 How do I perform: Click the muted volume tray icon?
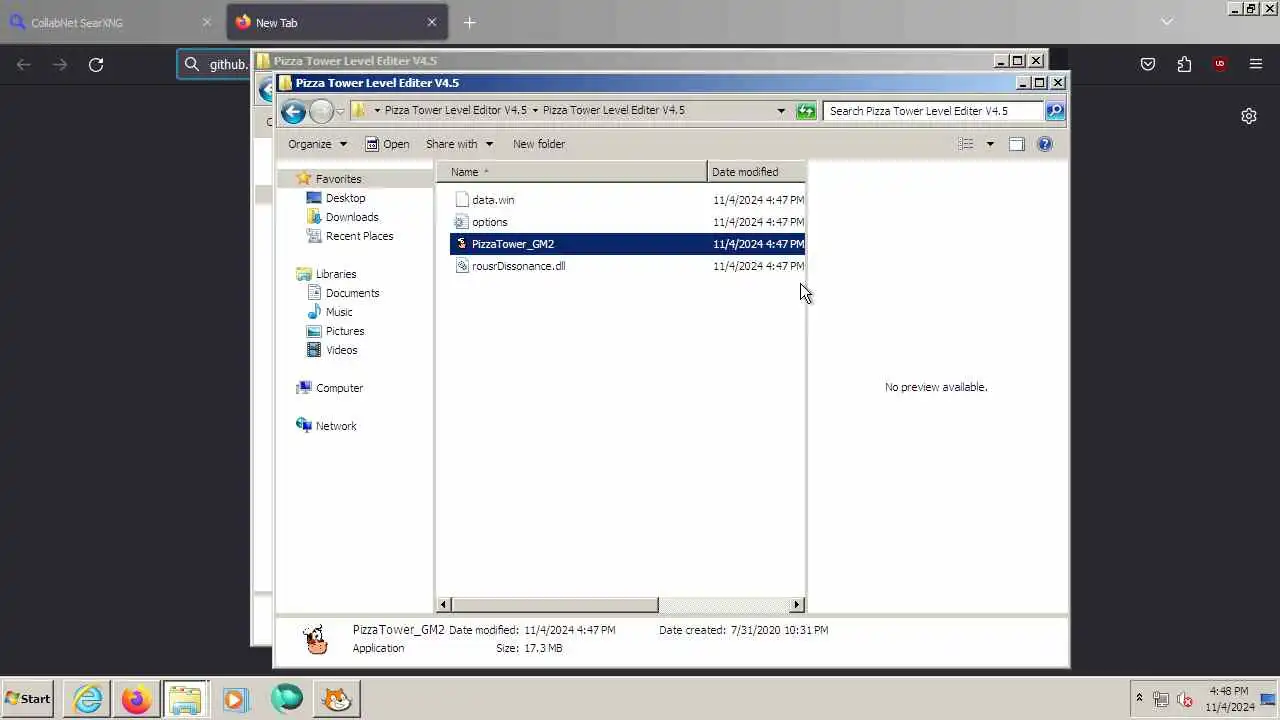coord(1185,699)
